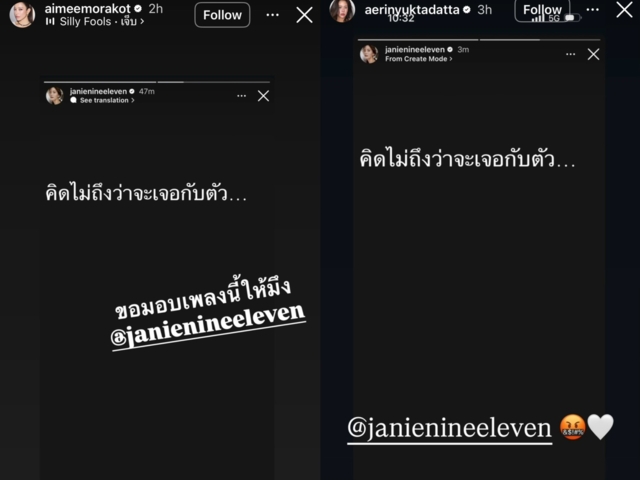The image size is (640, 480).
Task: Tap the @janienineeleven mention with emojis
Action: [x=449, y=429]
